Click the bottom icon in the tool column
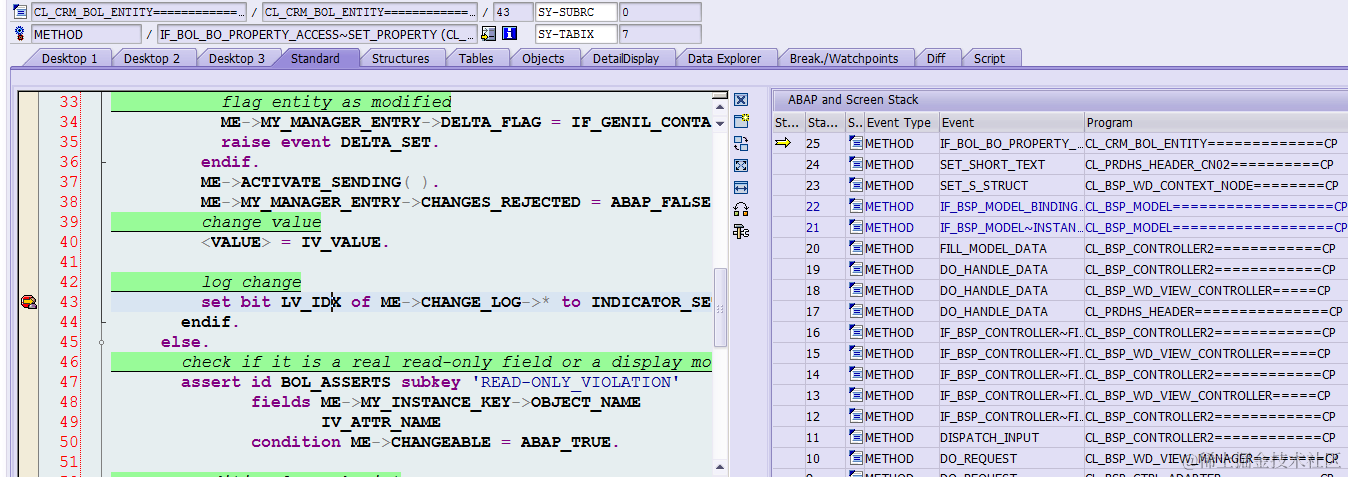The width and height of the screenshot is (1348, 477). [x=741, y=231]
